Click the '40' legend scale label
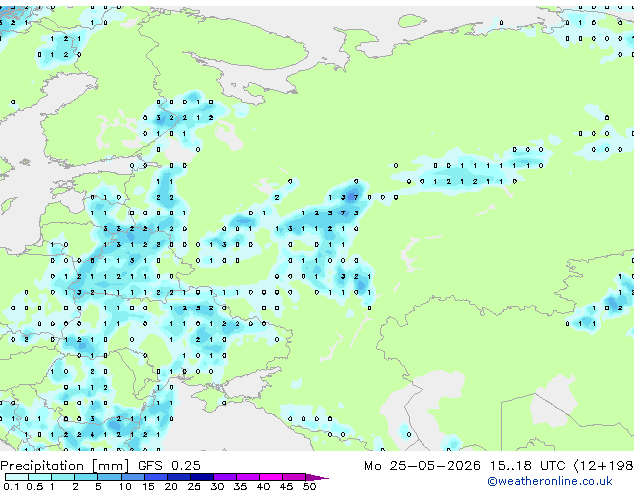634x490 pixels. (x=263, y=486)
